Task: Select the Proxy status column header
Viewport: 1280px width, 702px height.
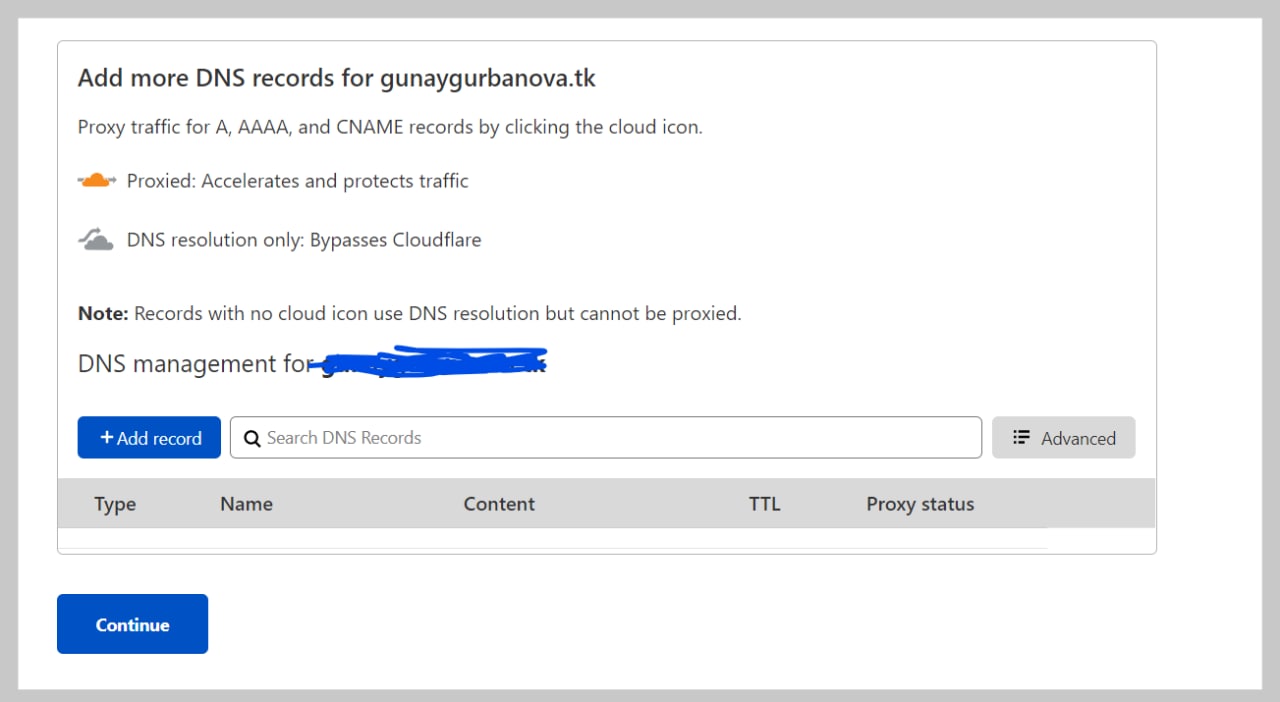Action: [x=920, y=504]
